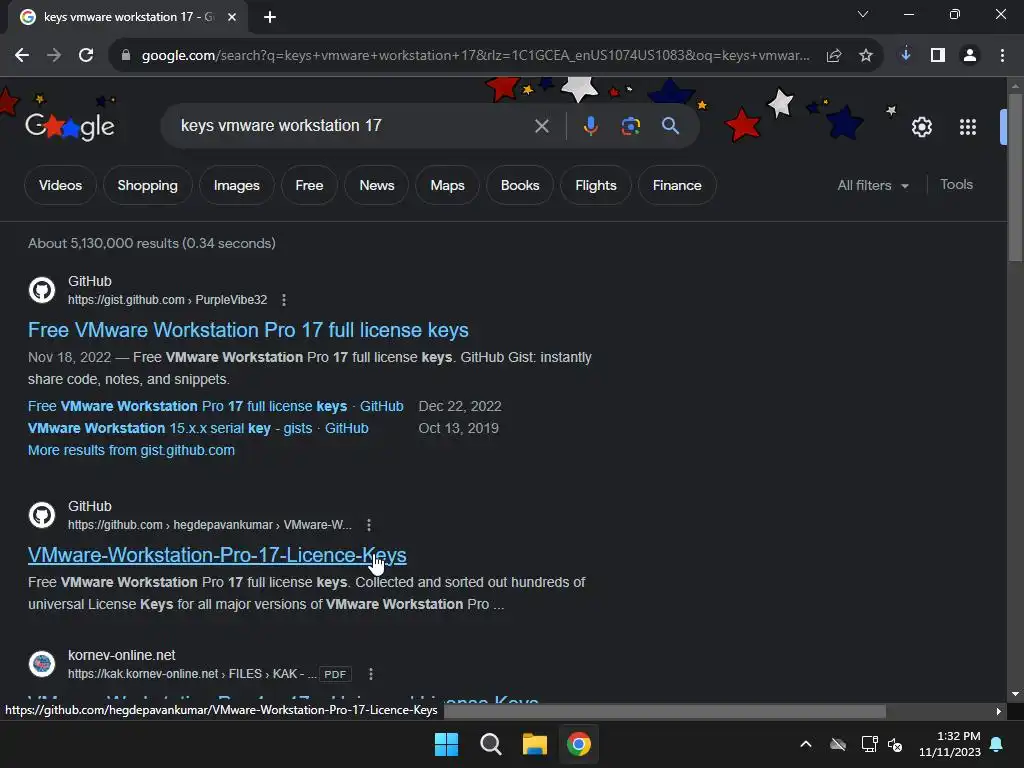Open more options for kornev-online.net result
Image resolution: width=1024 pixels, height=768 pixels.
[x=371, y=674]
